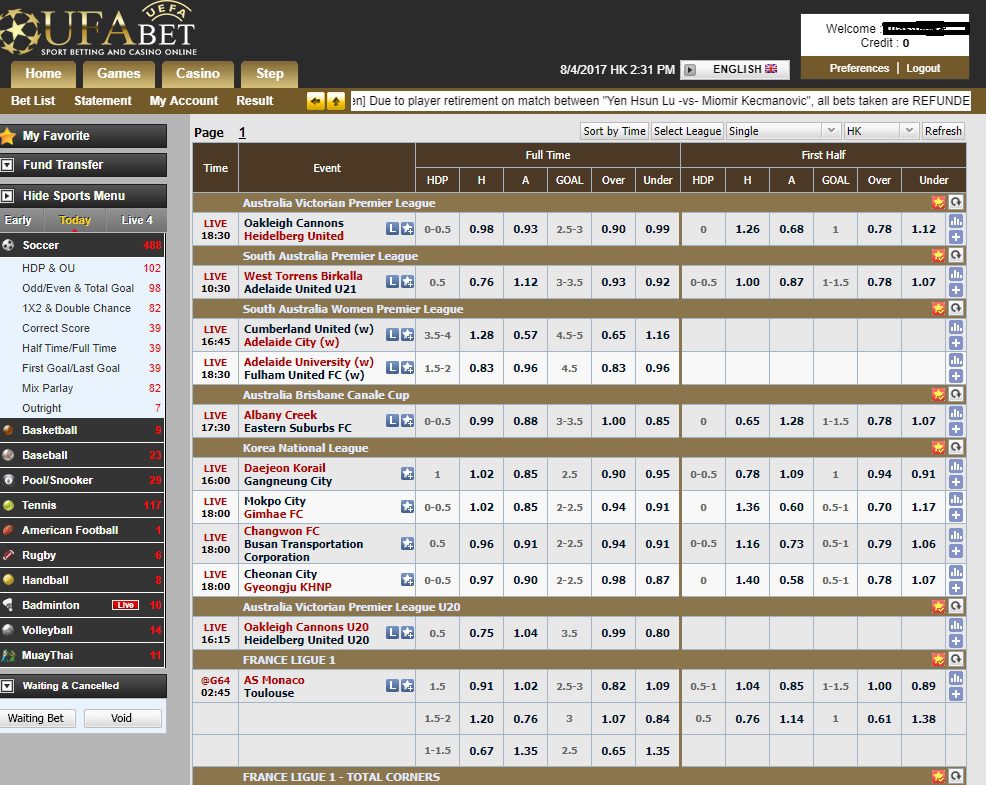The image size is (986, 785).
Task: Select 0.98 home odds for Oakleigh Cannons
Action: click(x=481, y=229)
